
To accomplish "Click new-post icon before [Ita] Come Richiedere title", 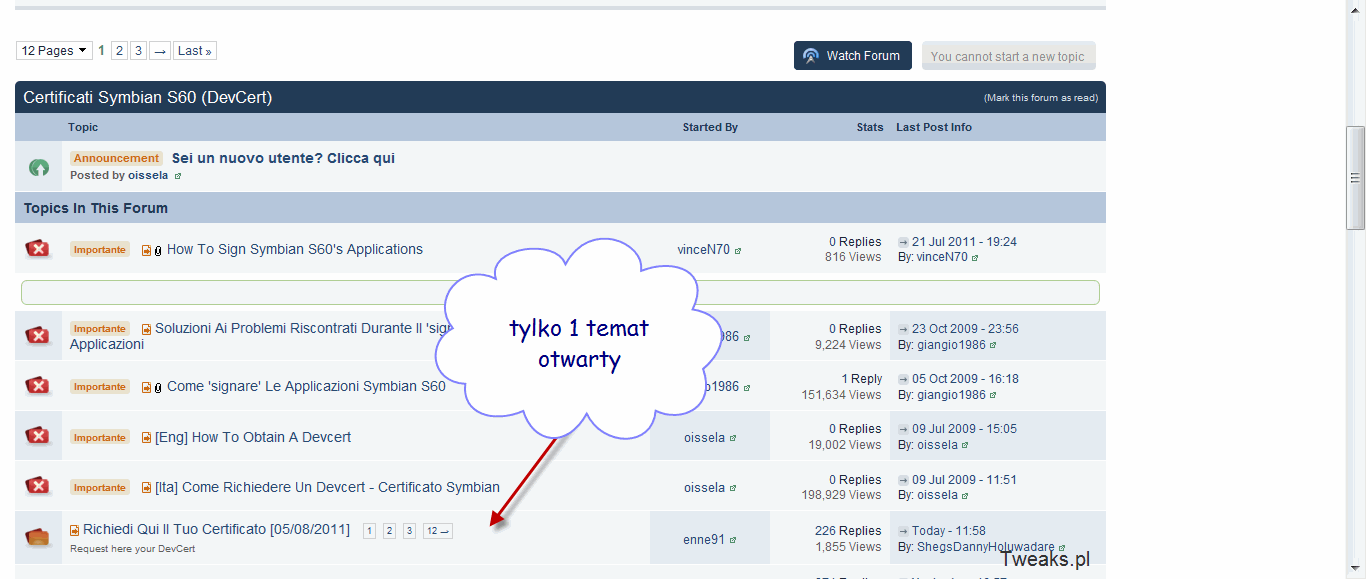I will tap(146, 488).
